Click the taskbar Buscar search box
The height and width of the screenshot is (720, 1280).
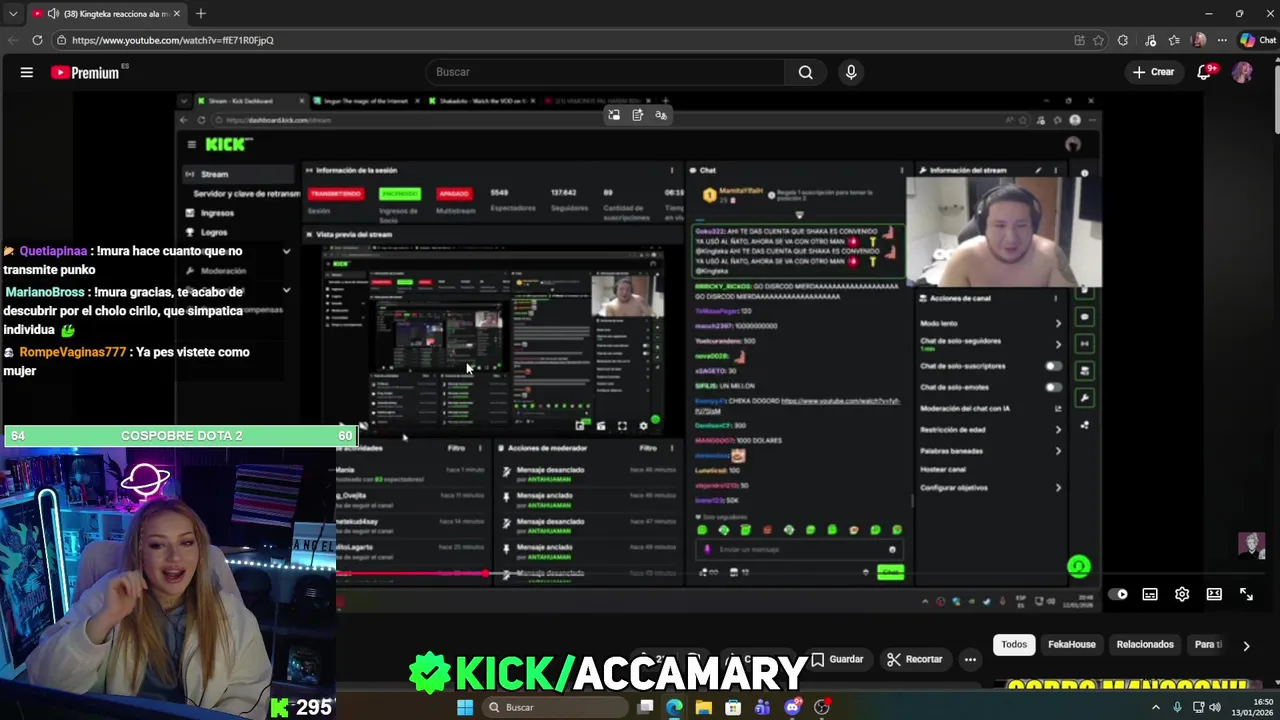pyautogui.click(x=555, y=707)
